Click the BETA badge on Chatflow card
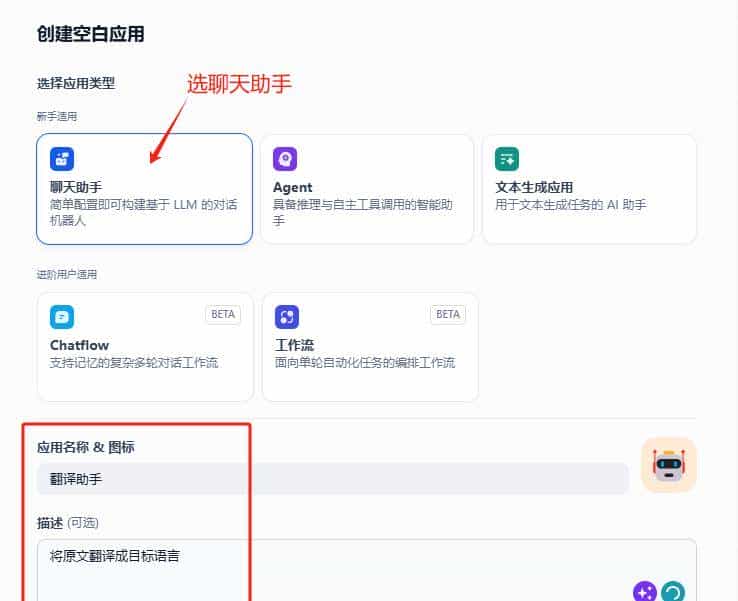 click(x=223, y=314)
